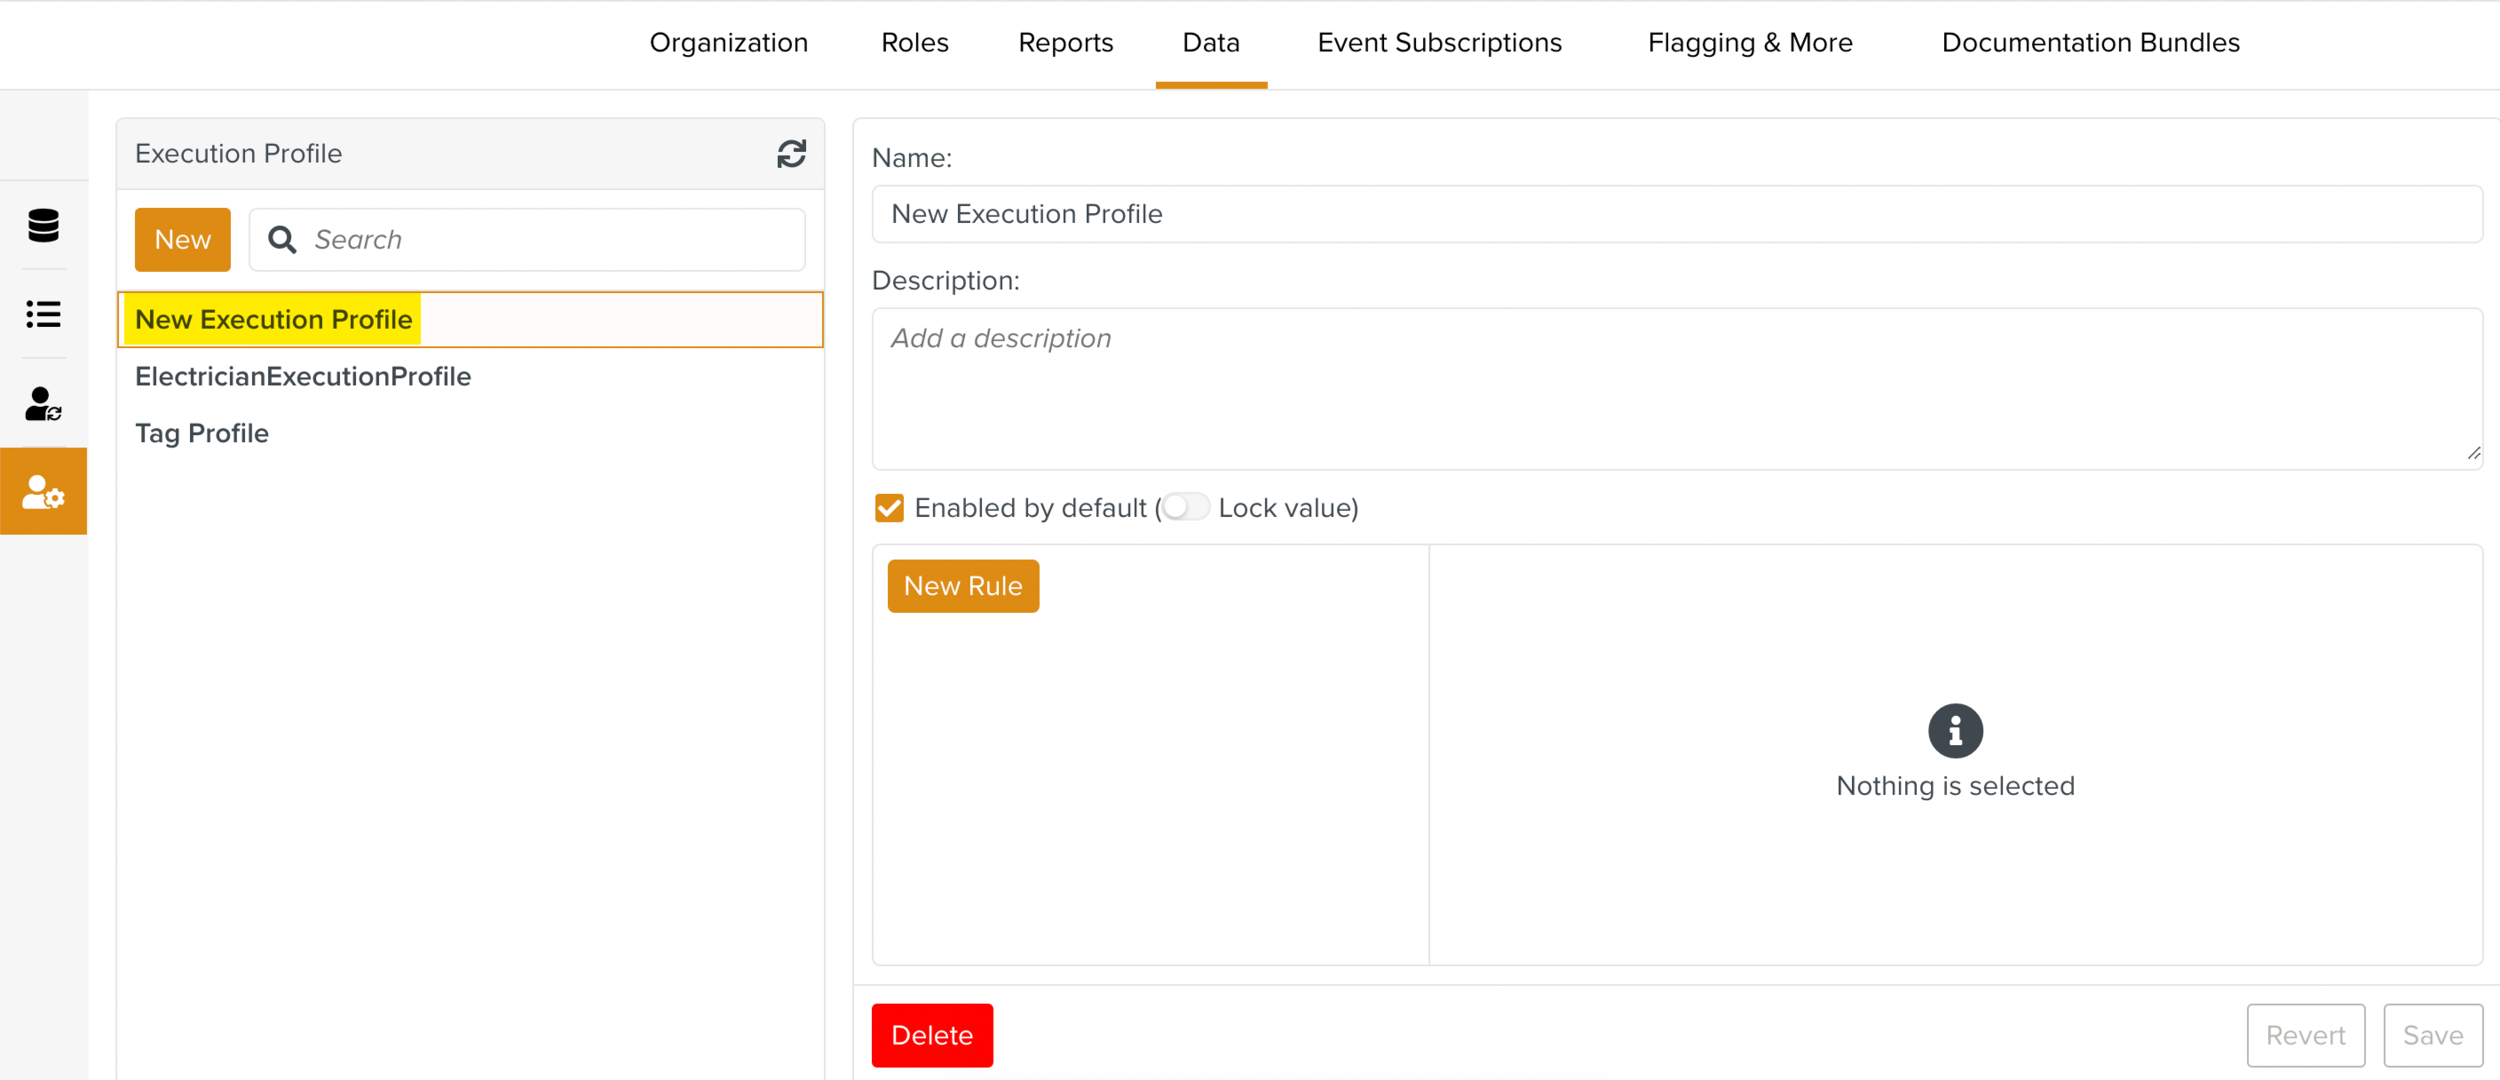Open the Roles tab

click(x=914, y=43)
